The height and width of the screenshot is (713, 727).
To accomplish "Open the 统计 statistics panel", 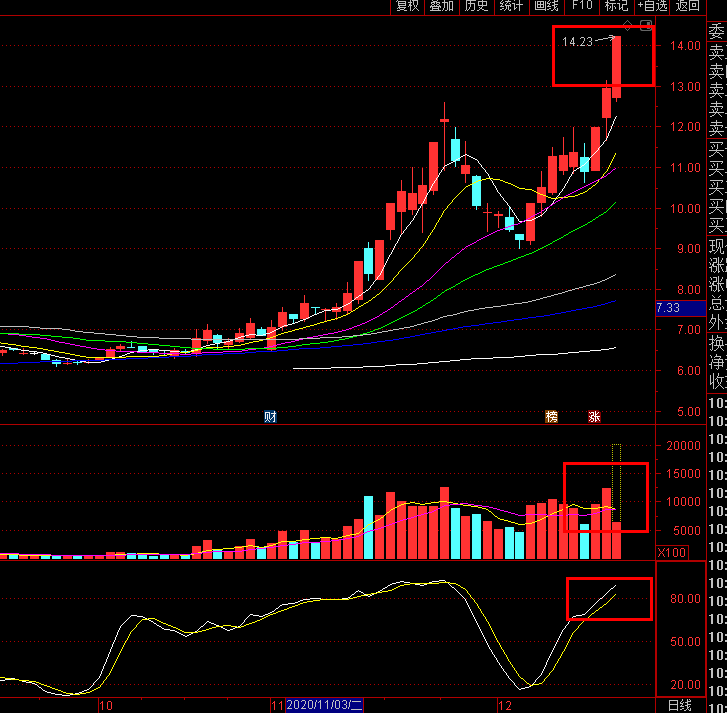I will point(511,6).
